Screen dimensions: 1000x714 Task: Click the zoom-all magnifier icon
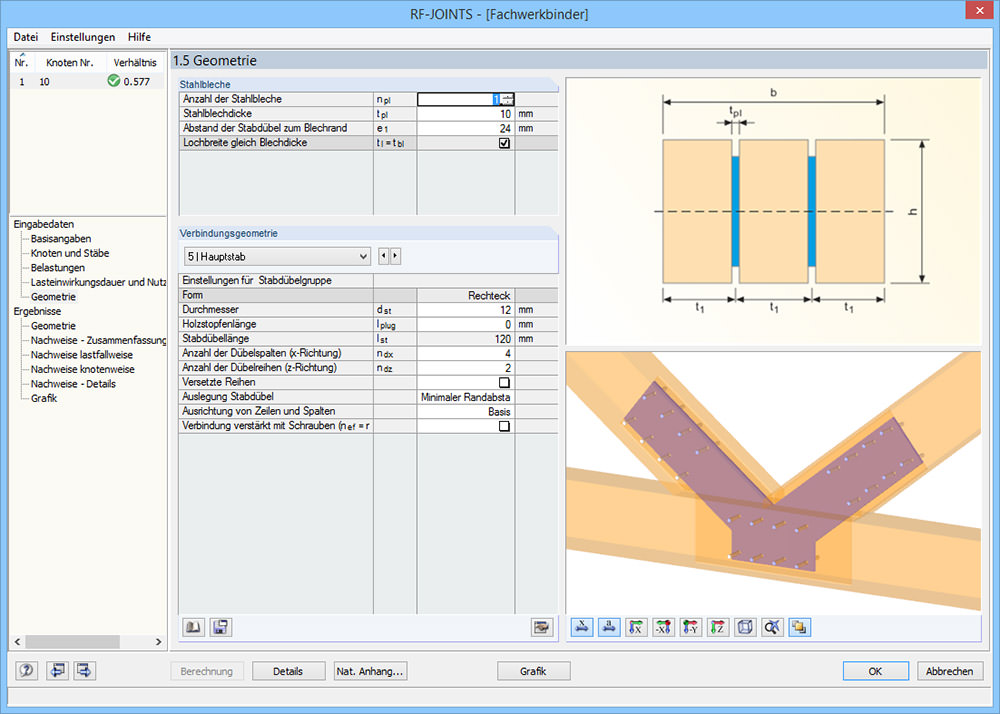(772, 627)
